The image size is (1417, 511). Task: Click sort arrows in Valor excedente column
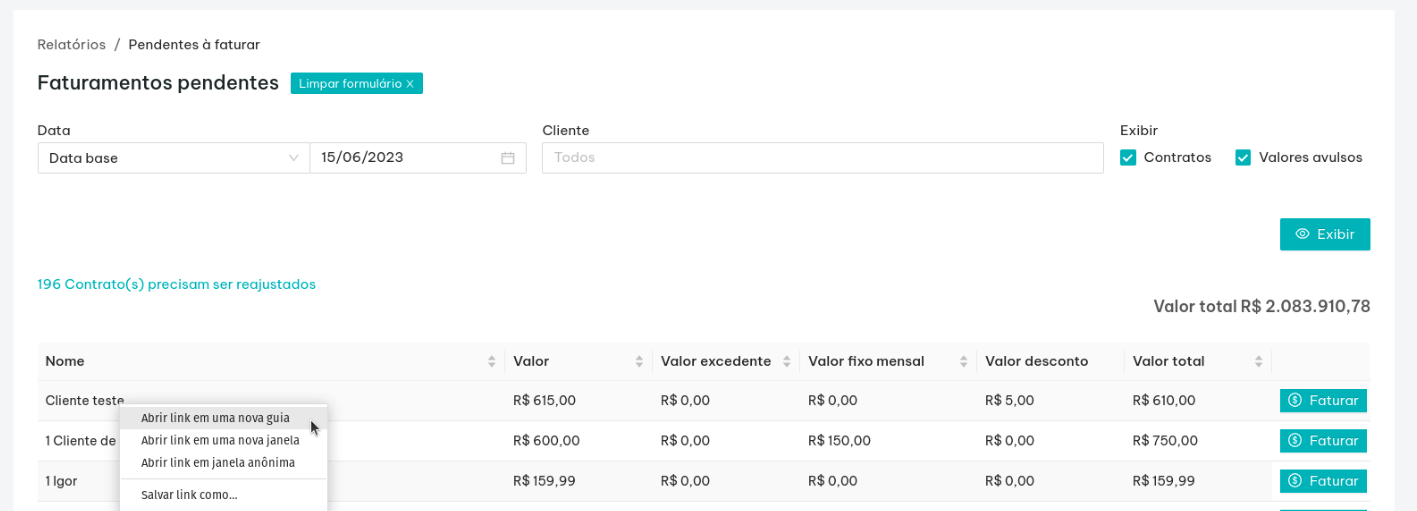786,362
